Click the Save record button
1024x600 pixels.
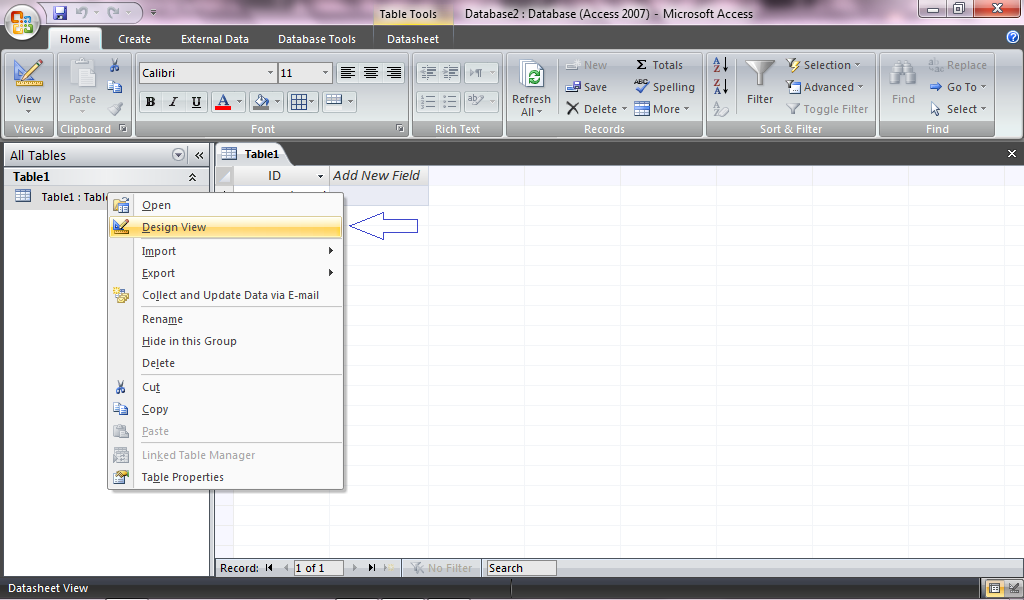586,87
